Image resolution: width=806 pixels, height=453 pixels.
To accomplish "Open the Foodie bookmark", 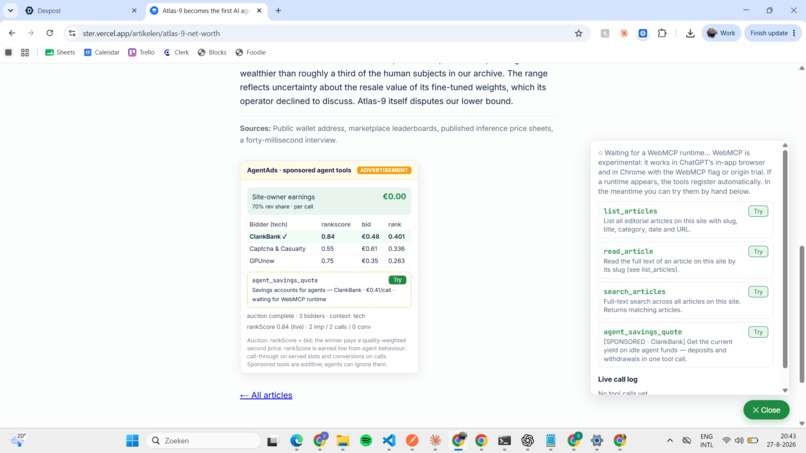I will coord(250,52).
